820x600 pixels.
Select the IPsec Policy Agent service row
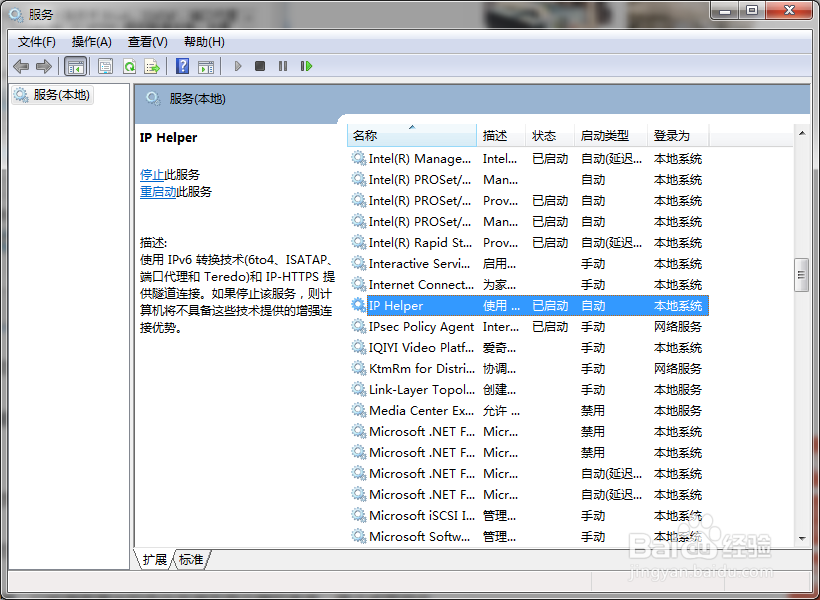tap(420, 326)
